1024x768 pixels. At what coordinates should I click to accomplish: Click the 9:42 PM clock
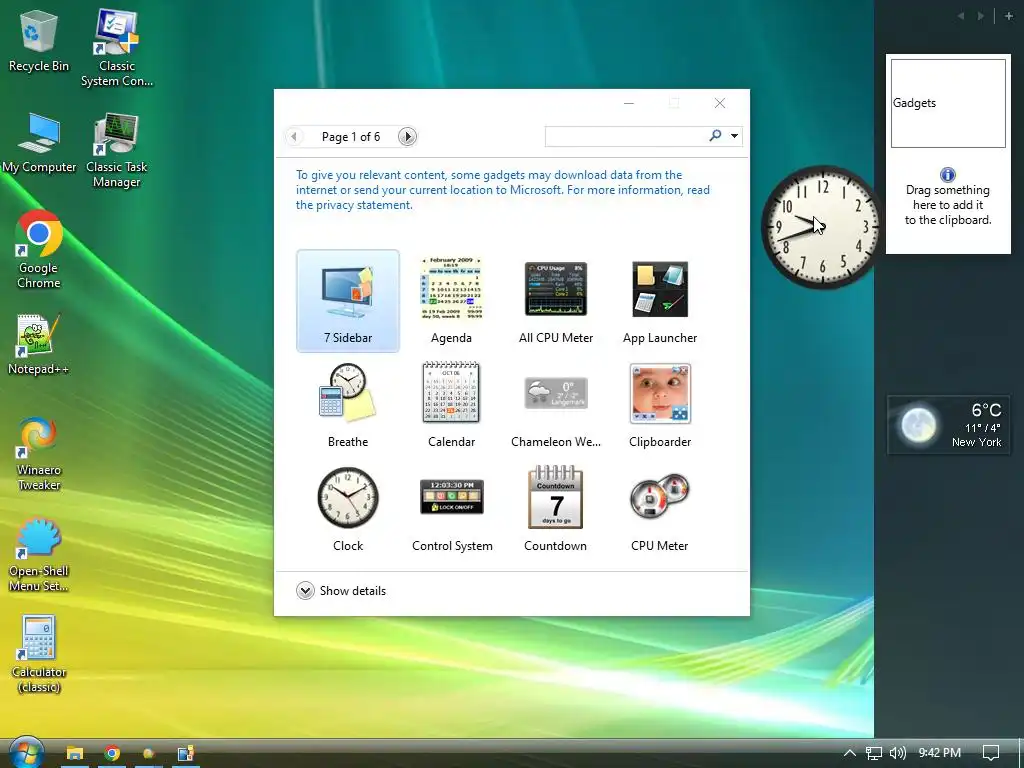[939, 752]
